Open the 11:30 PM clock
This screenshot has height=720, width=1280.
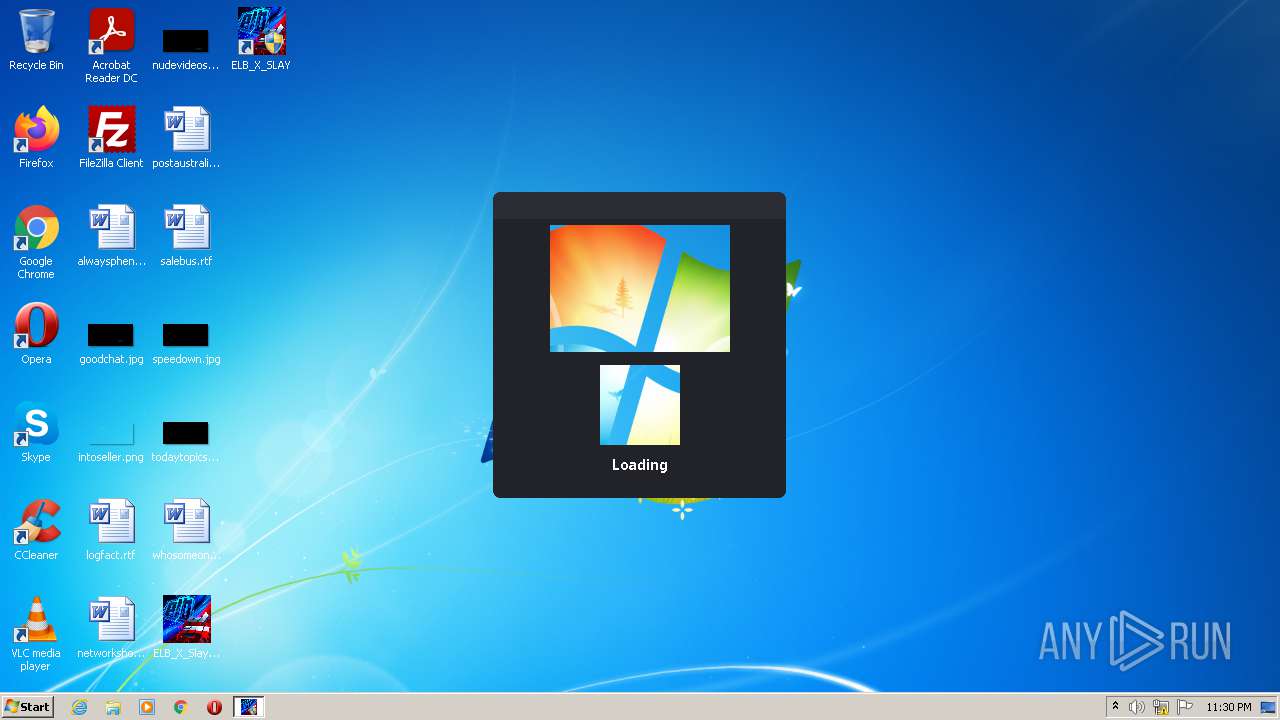tap(1229, 707)
